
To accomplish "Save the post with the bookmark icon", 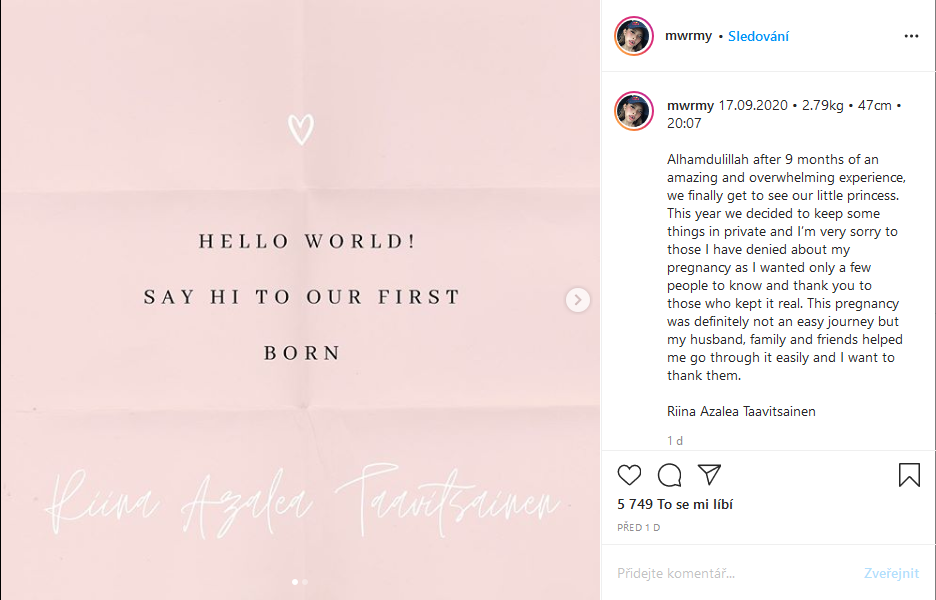I will [x=909, y=475].
